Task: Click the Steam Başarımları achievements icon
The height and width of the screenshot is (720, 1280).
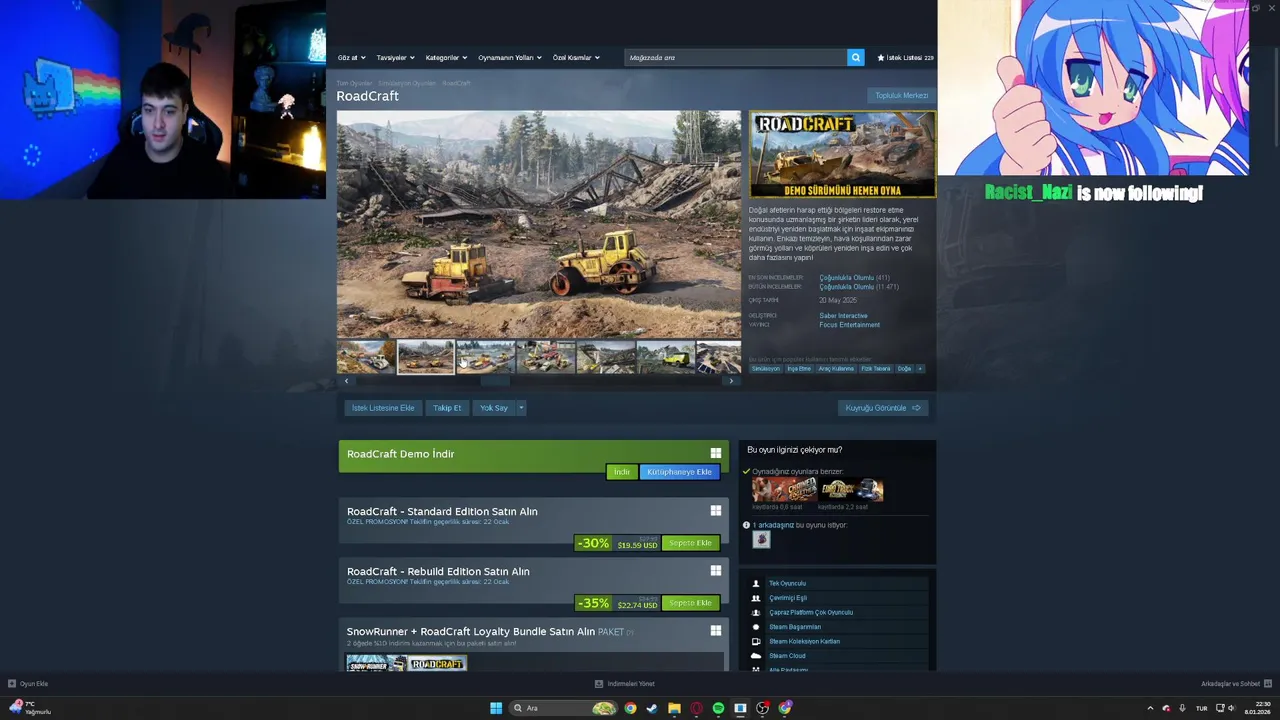Action: point(756,627)
